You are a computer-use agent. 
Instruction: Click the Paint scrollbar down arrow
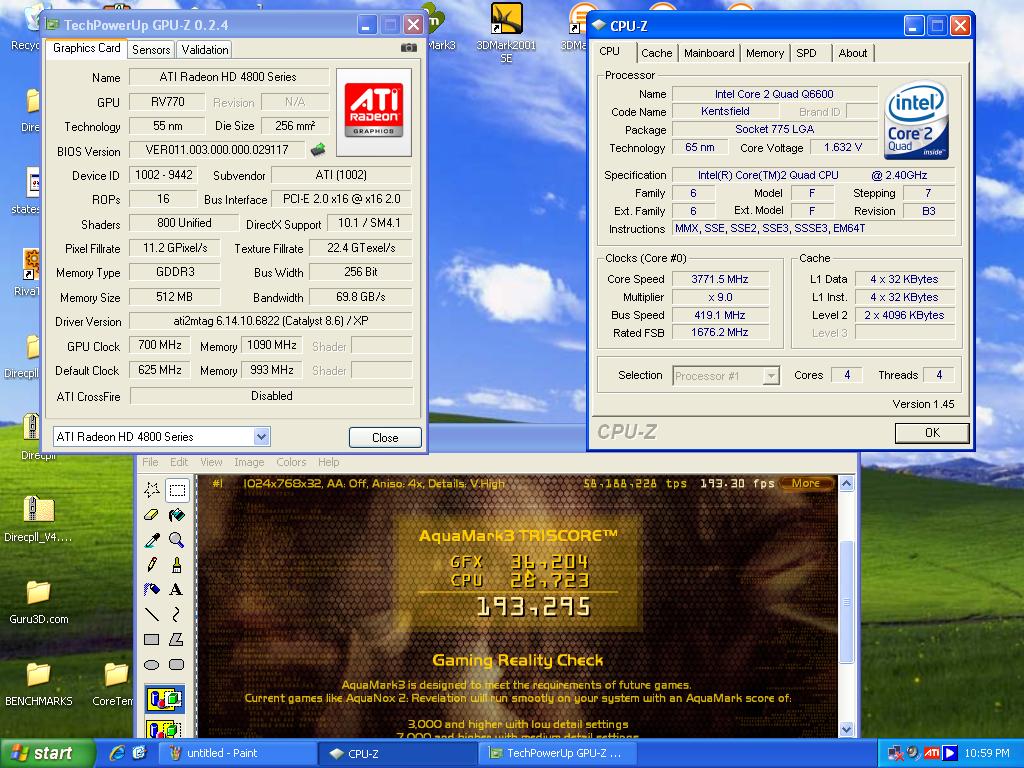click(847, 729)
